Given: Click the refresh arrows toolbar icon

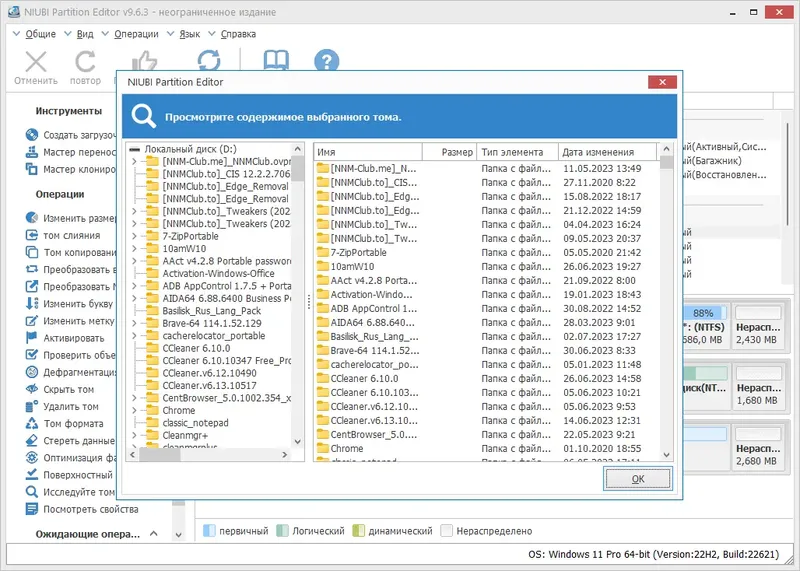Looking at the screenshot, I should pos(209,60).
